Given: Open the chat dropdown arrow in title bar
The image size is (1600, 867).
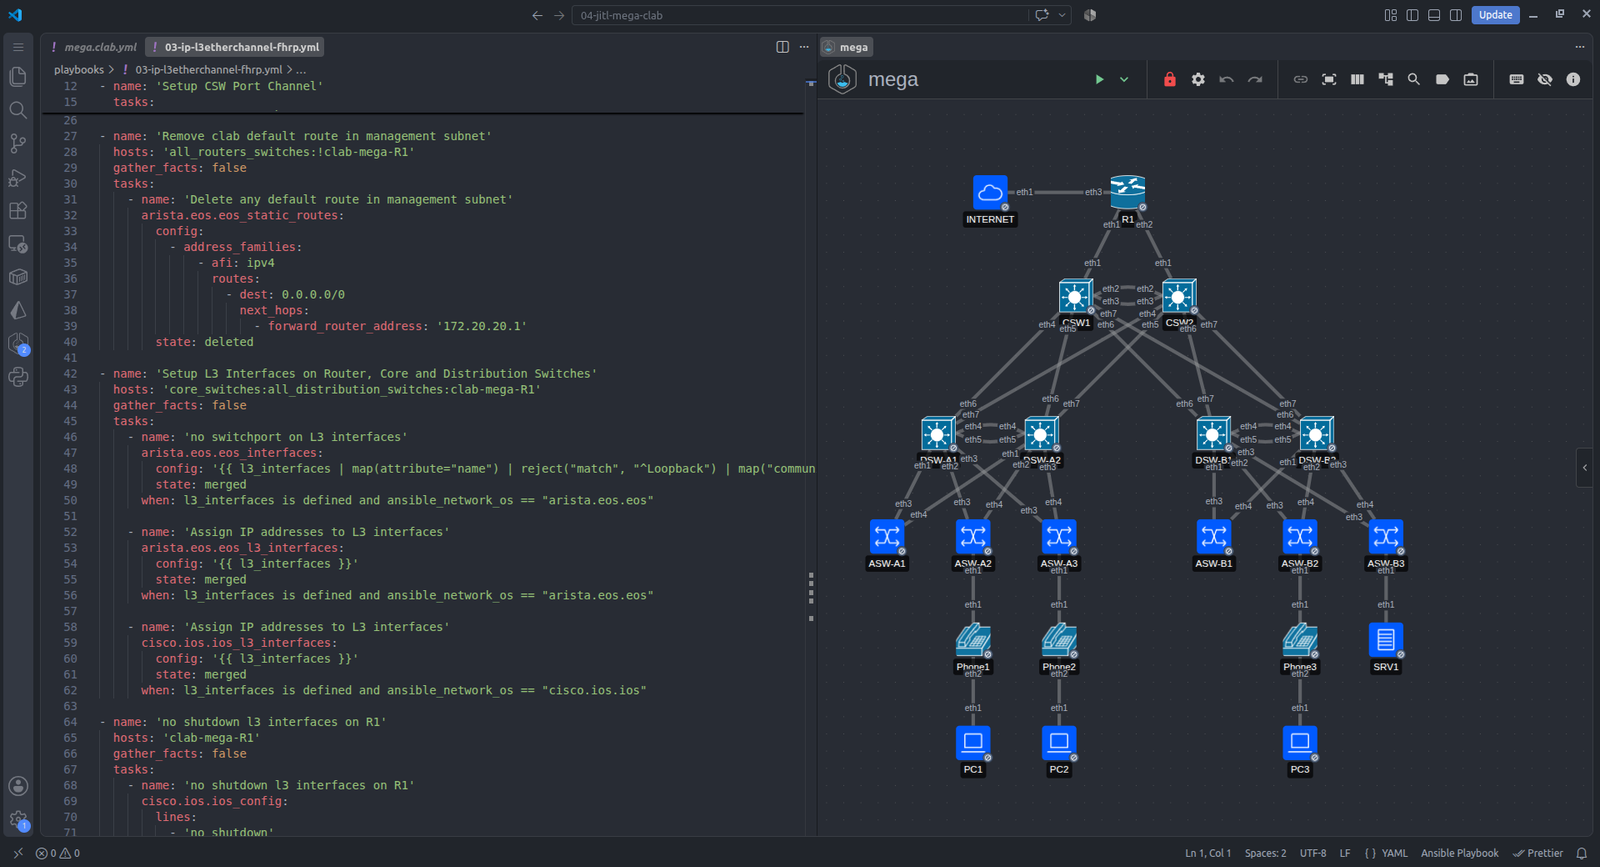Looking at the screenshot, I should (x=1062, y=15).
